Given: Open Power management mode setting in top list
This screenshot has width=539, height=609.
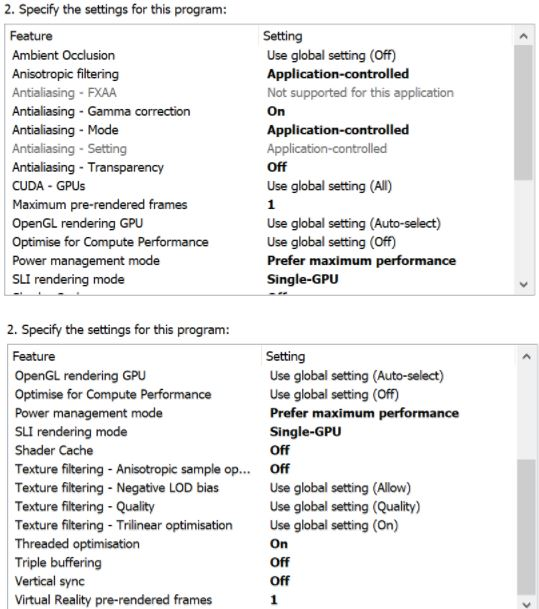Looking at the screenshot, I should point(361,261).
